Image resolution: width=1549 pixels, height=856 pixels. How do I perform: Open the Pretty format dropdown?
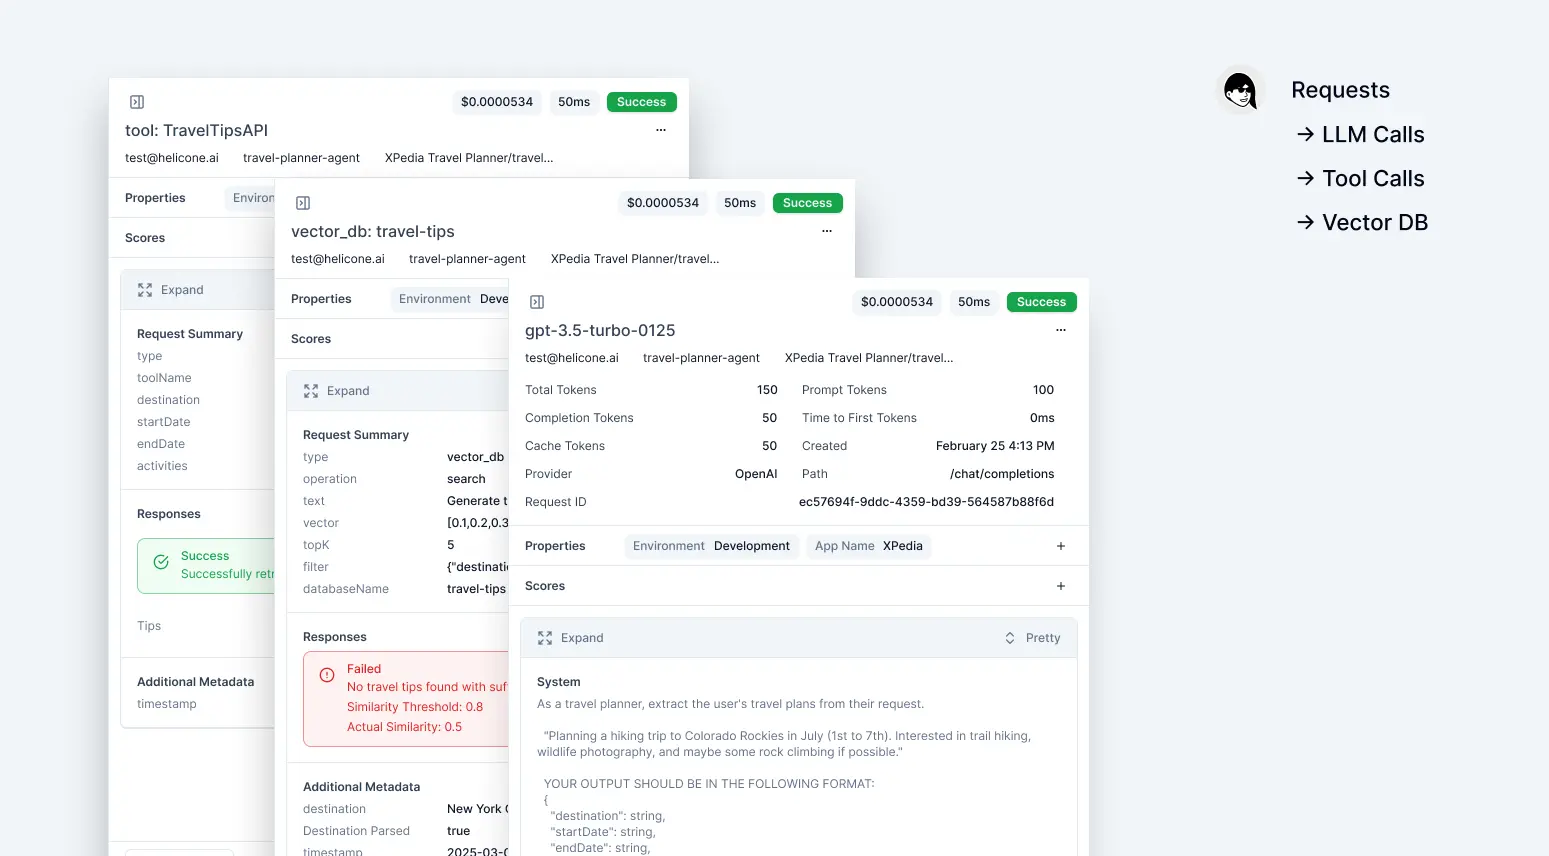tap(1032, 638)
